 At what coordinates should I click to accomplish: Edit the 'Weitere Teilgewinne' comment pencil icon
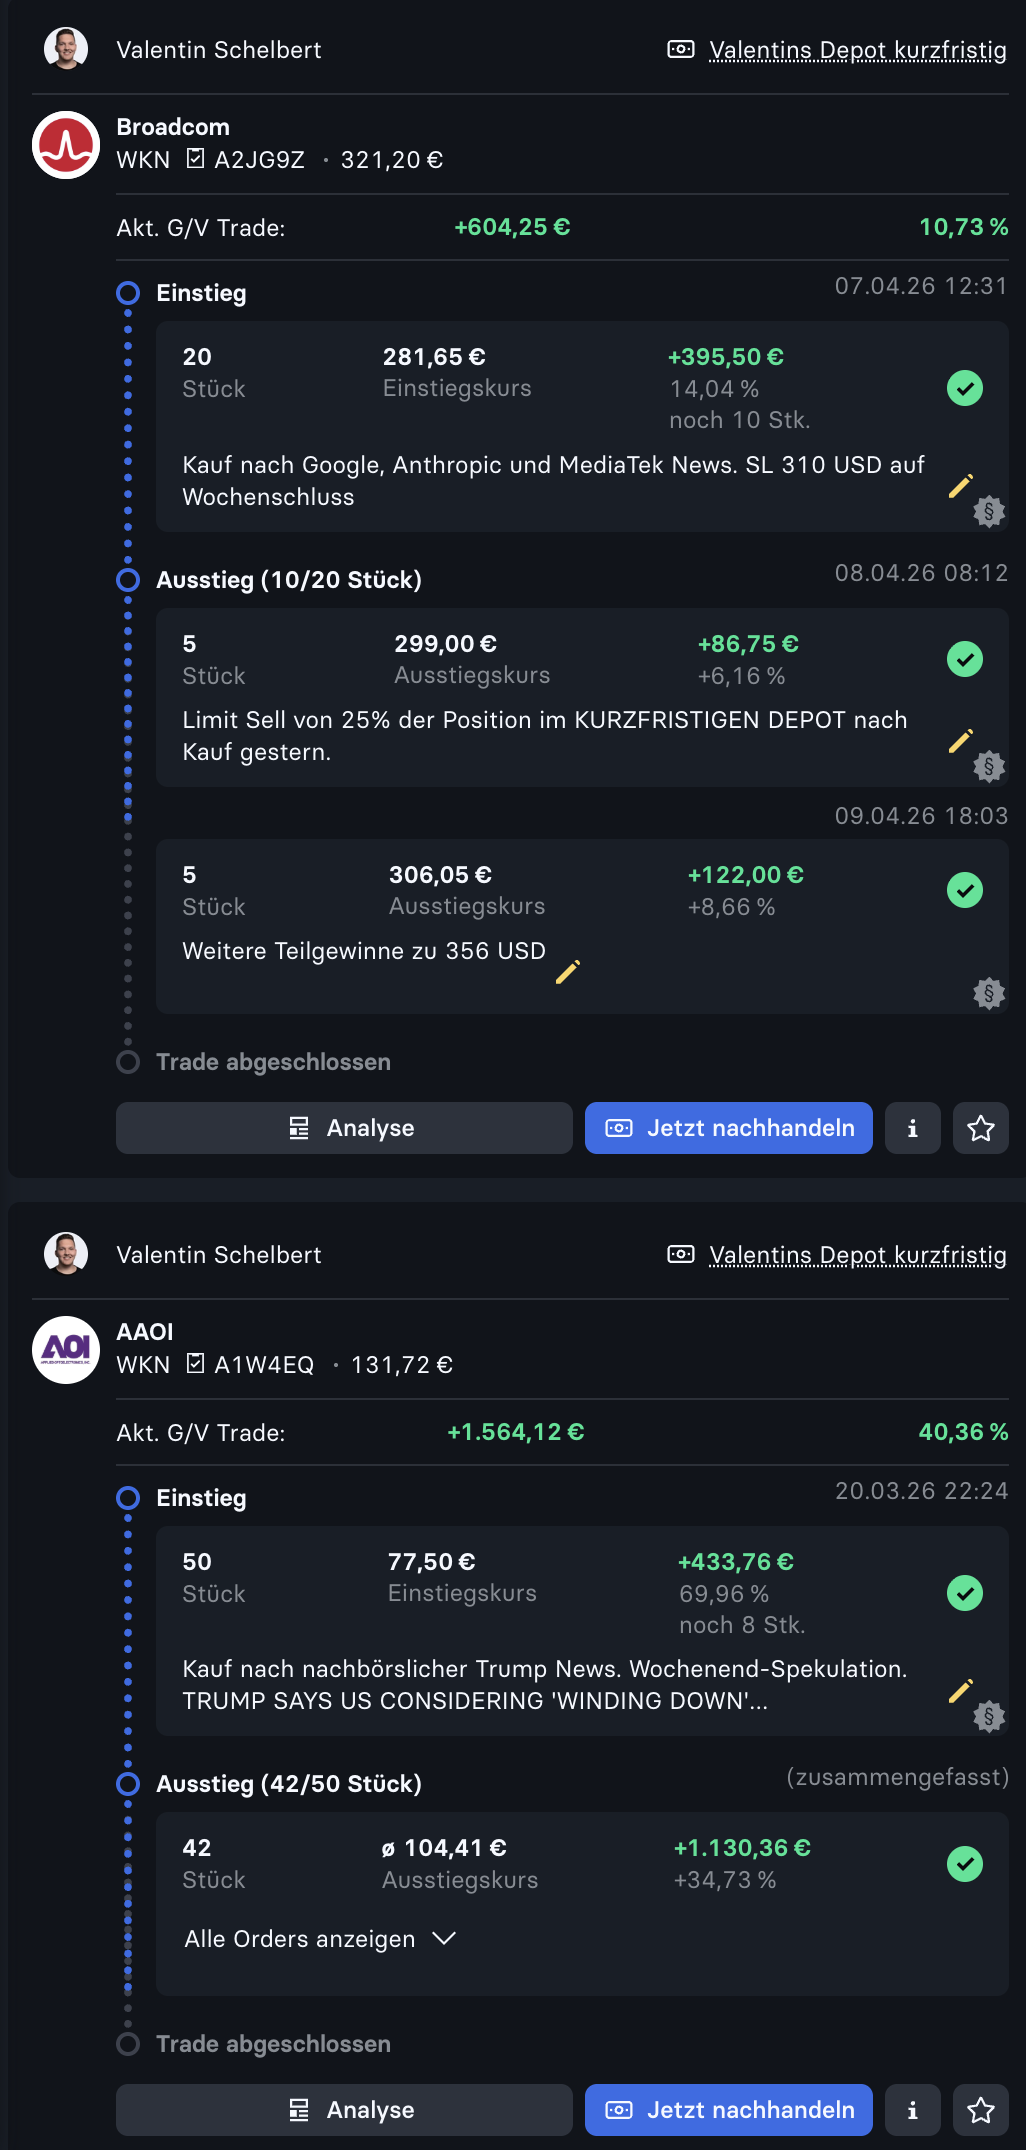567,972
